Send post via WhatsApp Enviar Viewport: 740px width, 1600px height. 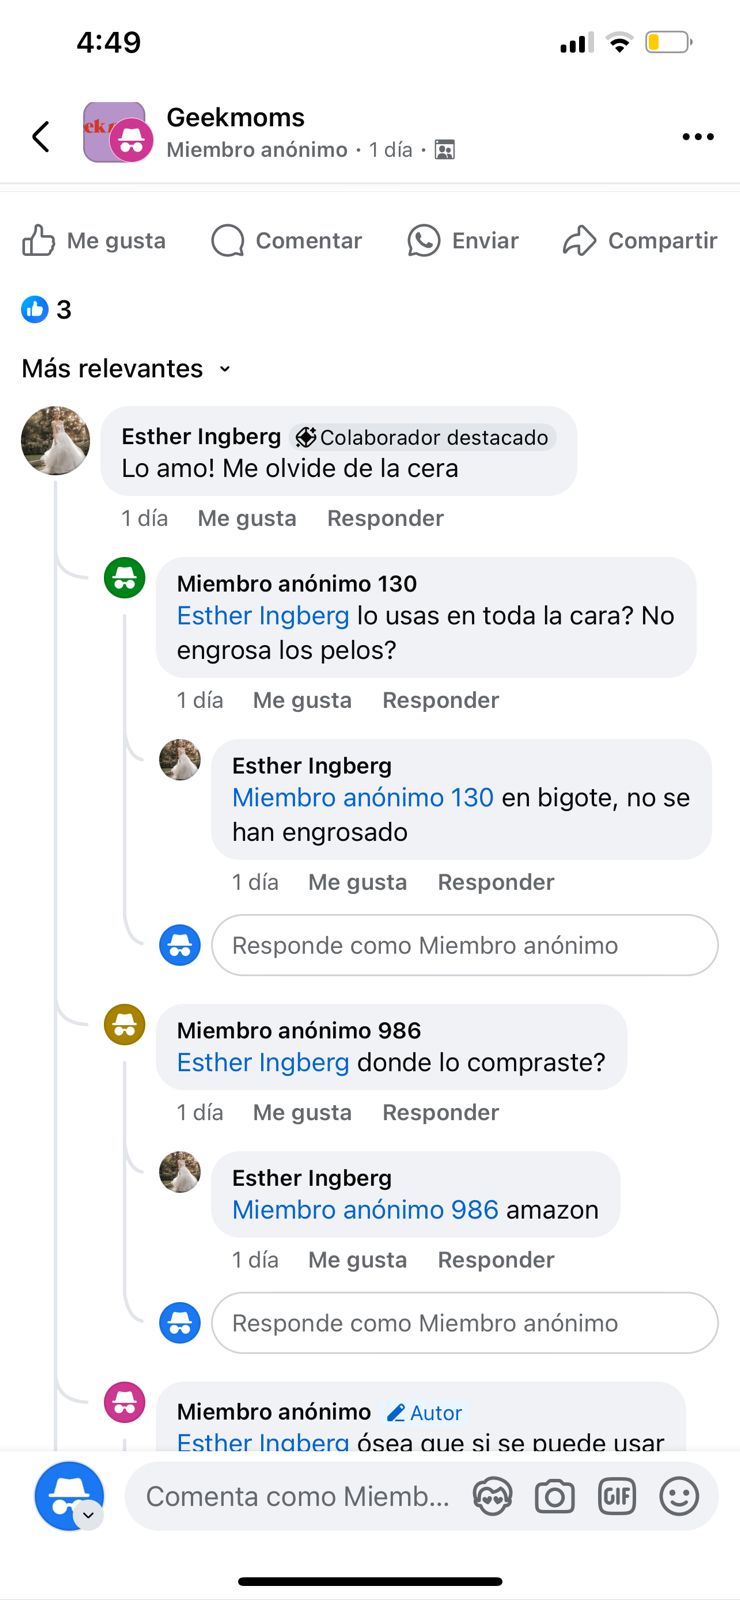[463, 241]
